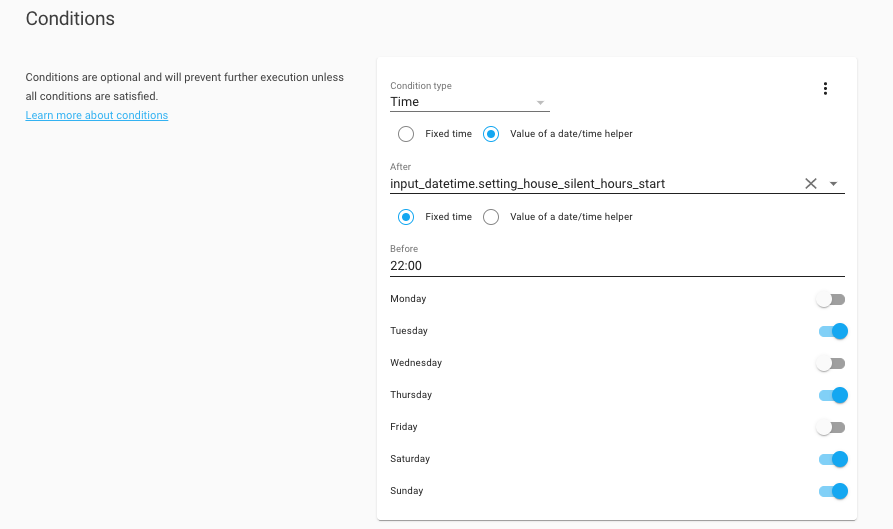
Task: Choose date/time helper option for Before
Action: (491, 217)
